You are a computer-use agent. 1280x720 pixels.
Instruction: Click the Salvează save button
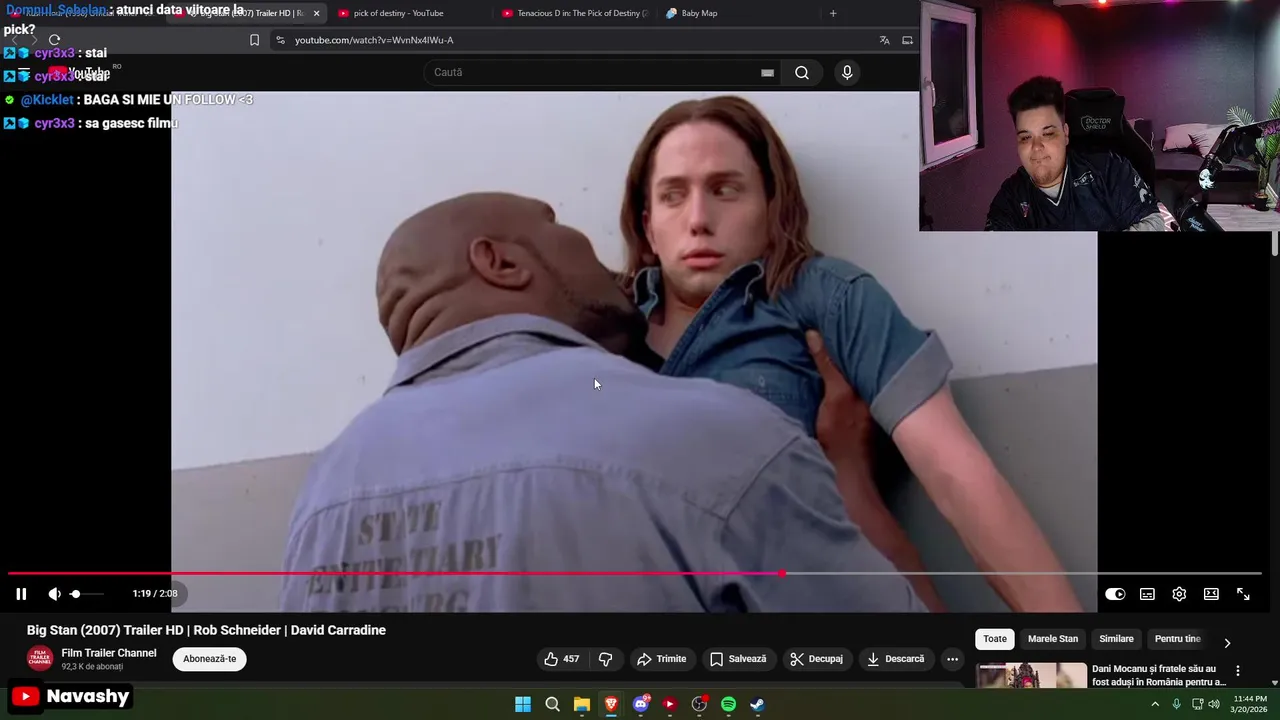pos(738,659)
